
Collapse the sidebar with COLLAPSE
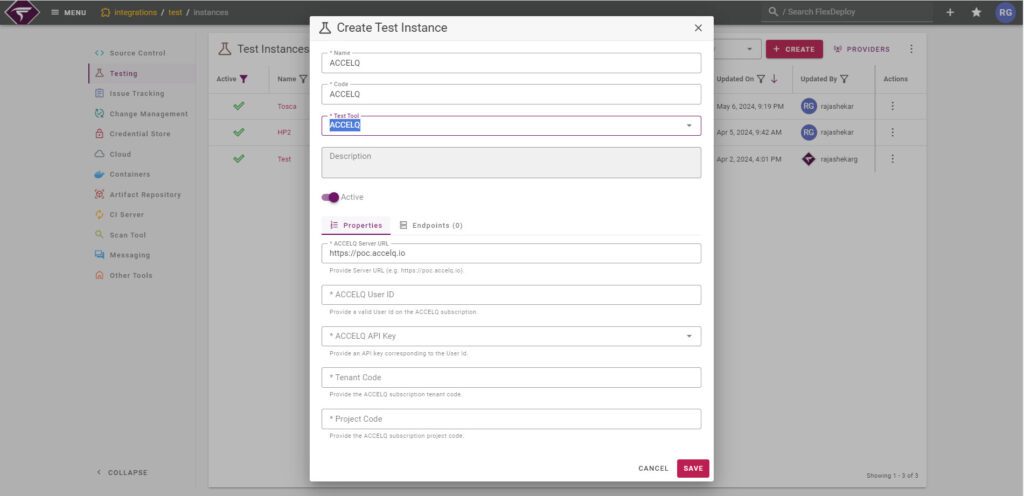click(122, 473)
